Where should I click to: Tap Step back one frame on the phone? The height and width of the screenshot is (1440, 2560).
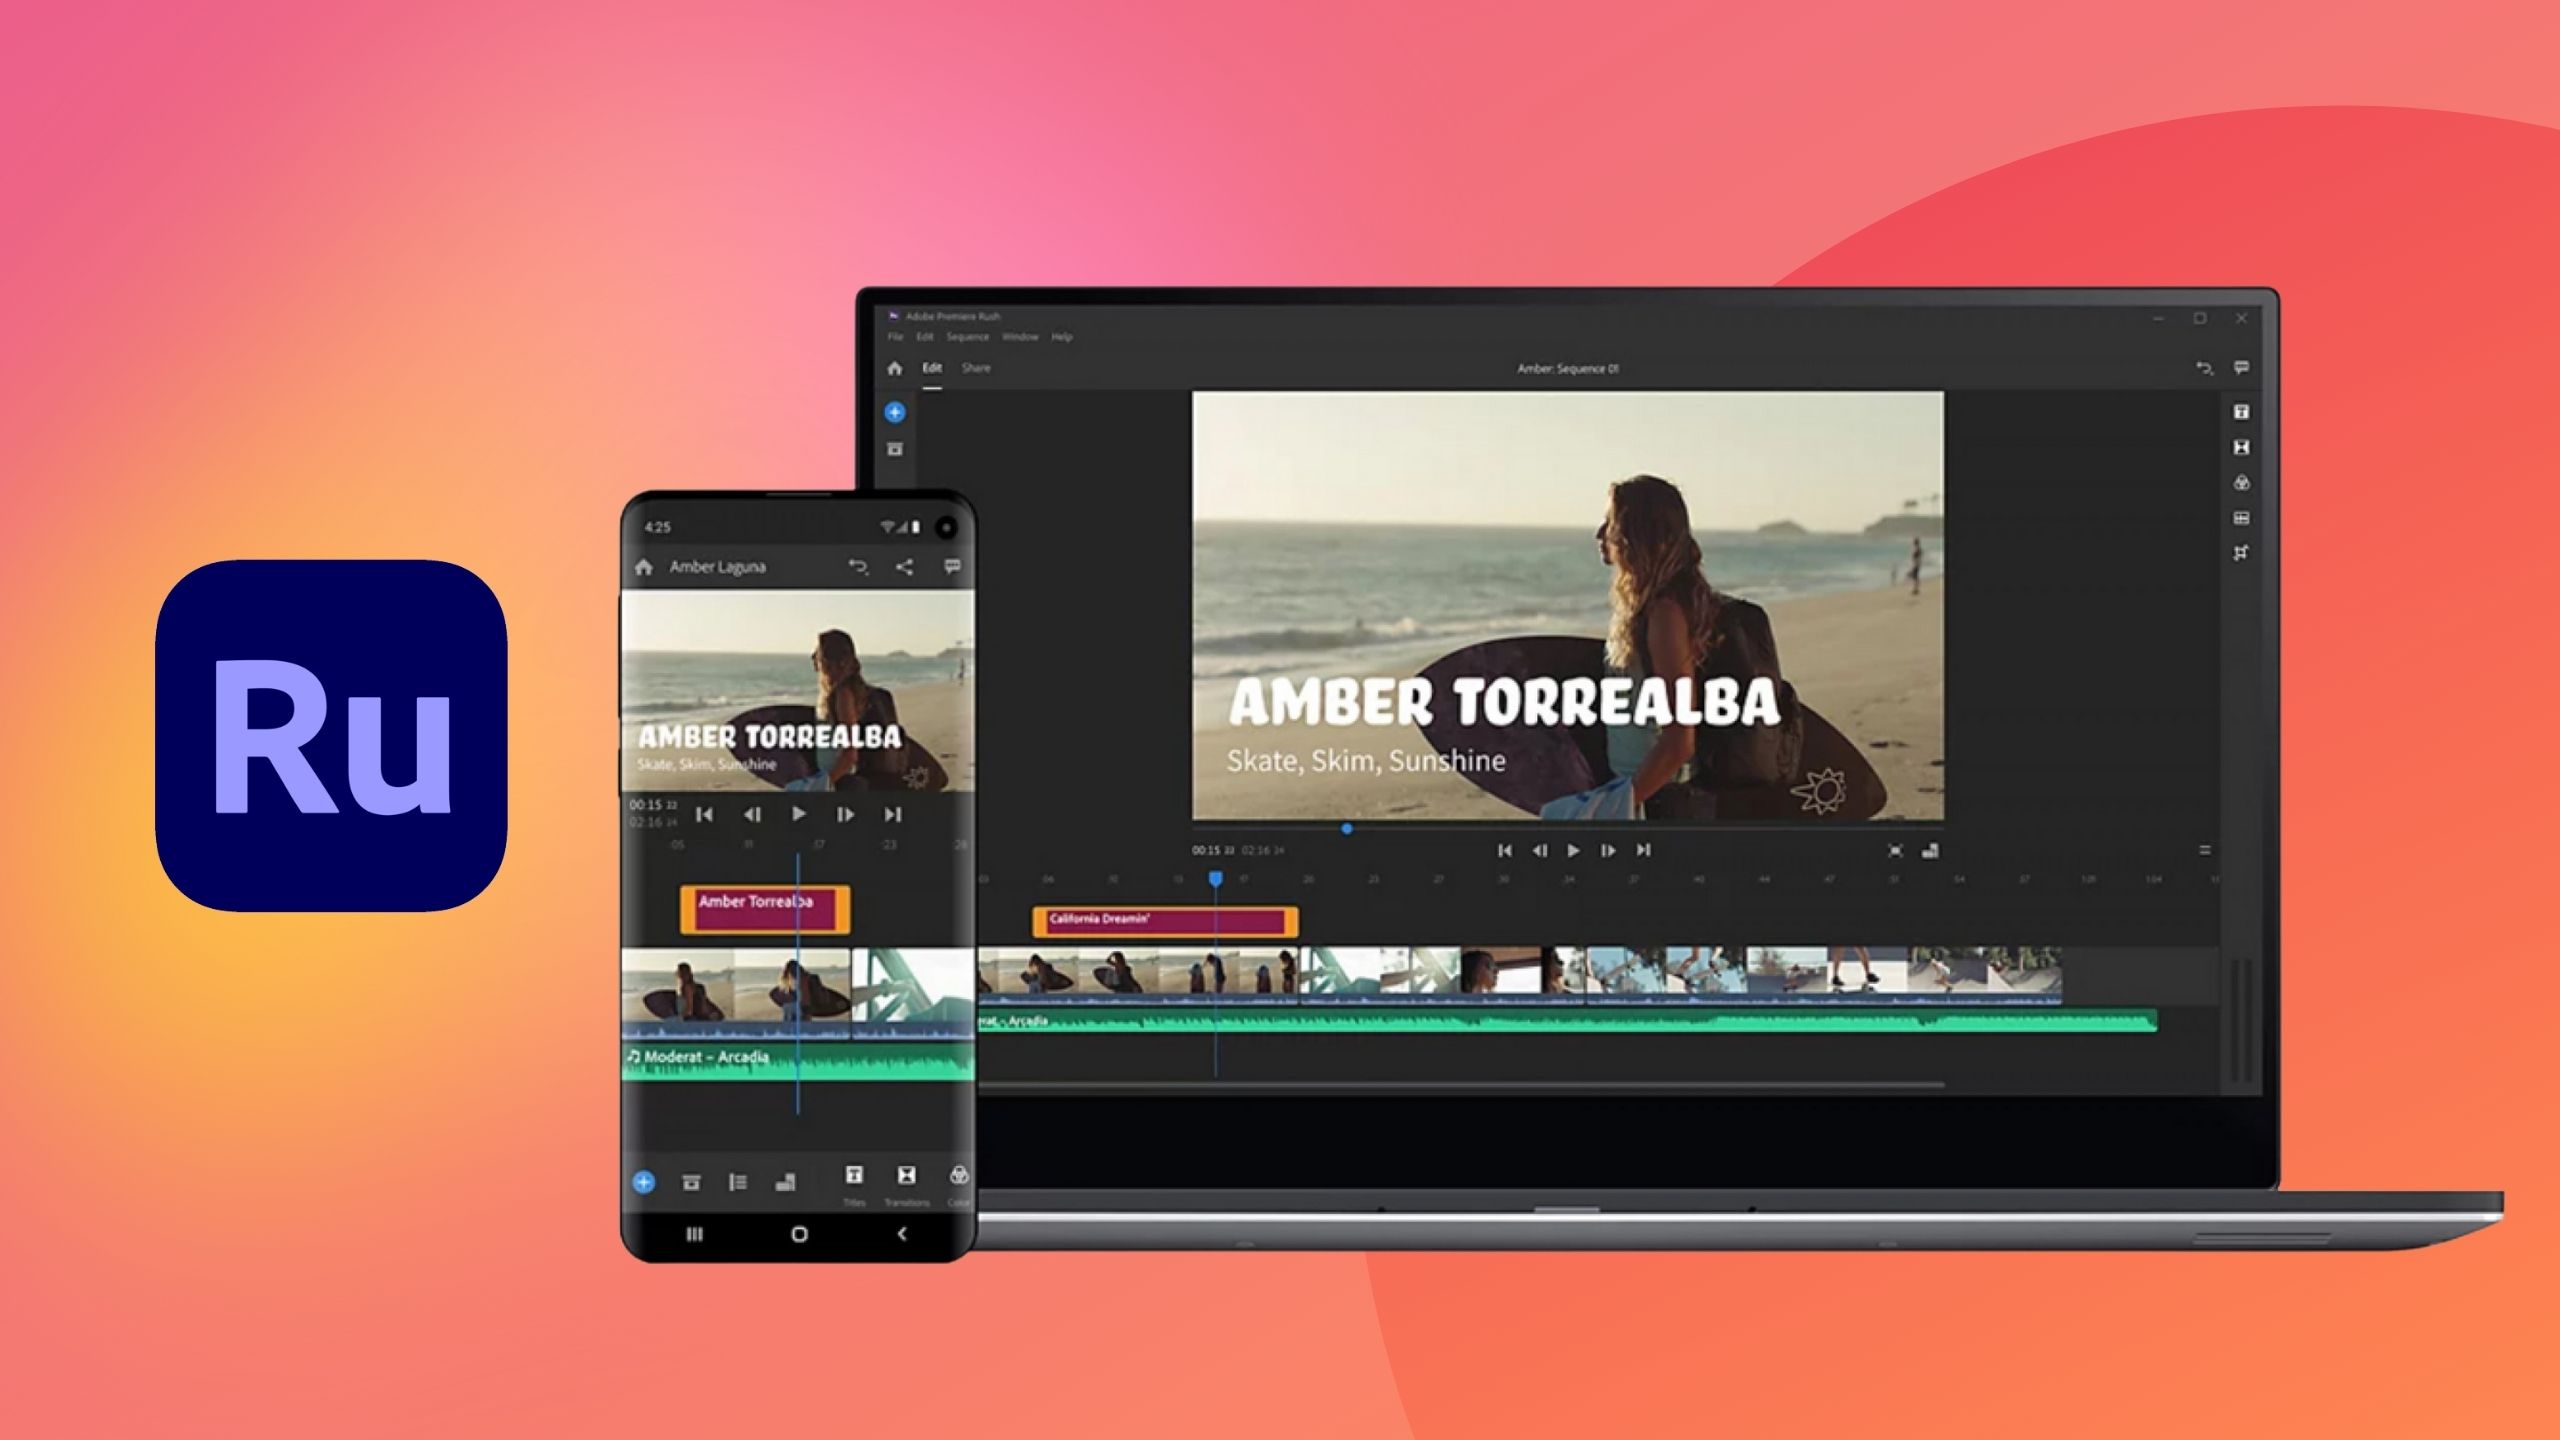point(752,814)
